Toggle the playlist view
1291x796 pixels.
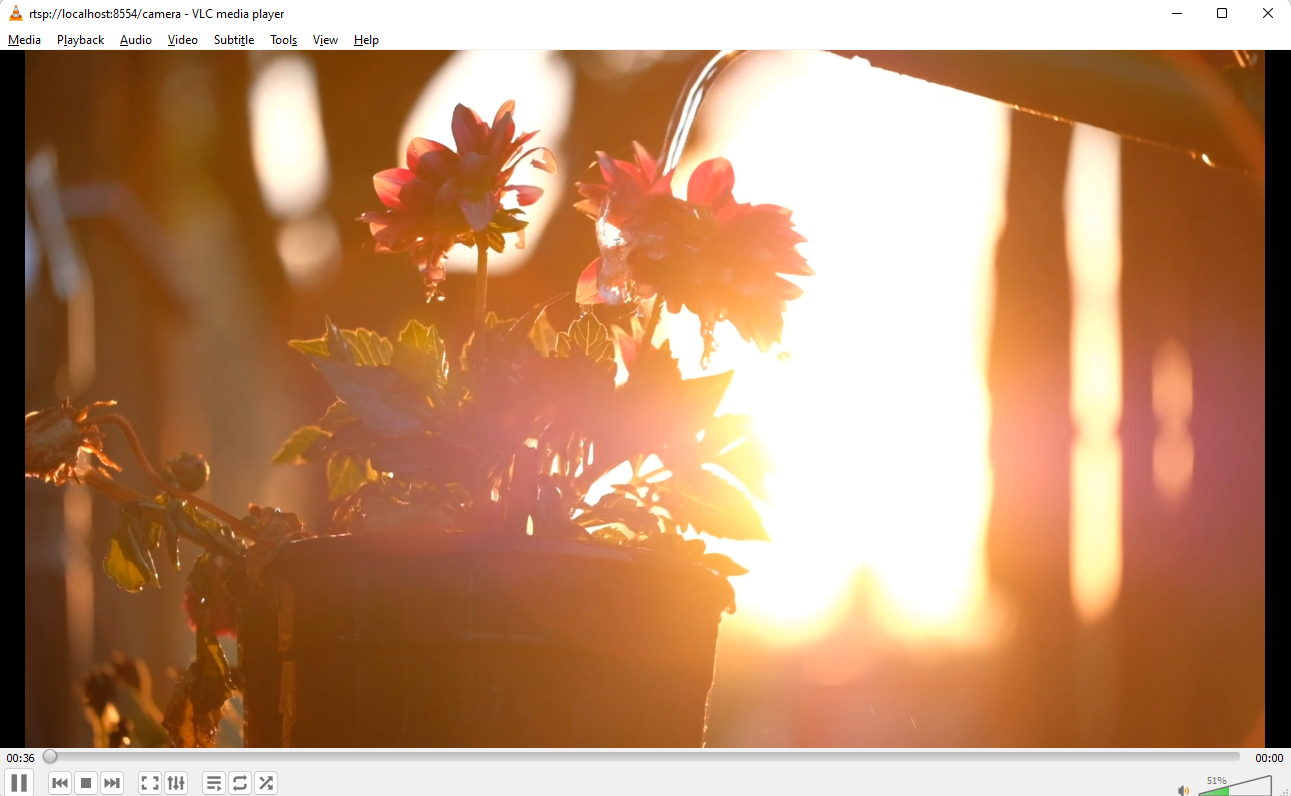pyautogui.click(x=214, y=783)
